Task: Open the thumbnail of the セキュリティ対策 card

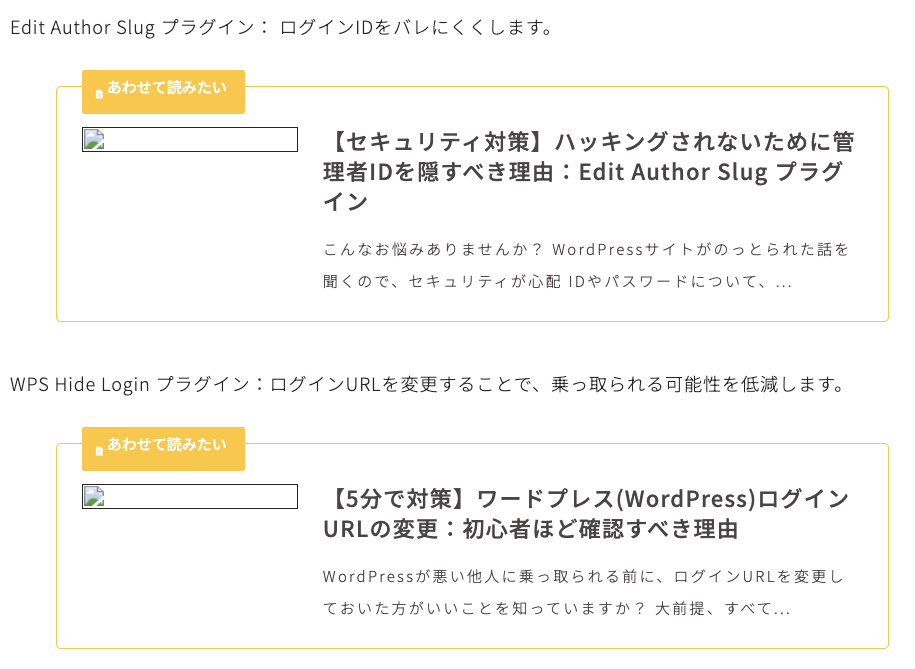Action: (x=190, y=140)
